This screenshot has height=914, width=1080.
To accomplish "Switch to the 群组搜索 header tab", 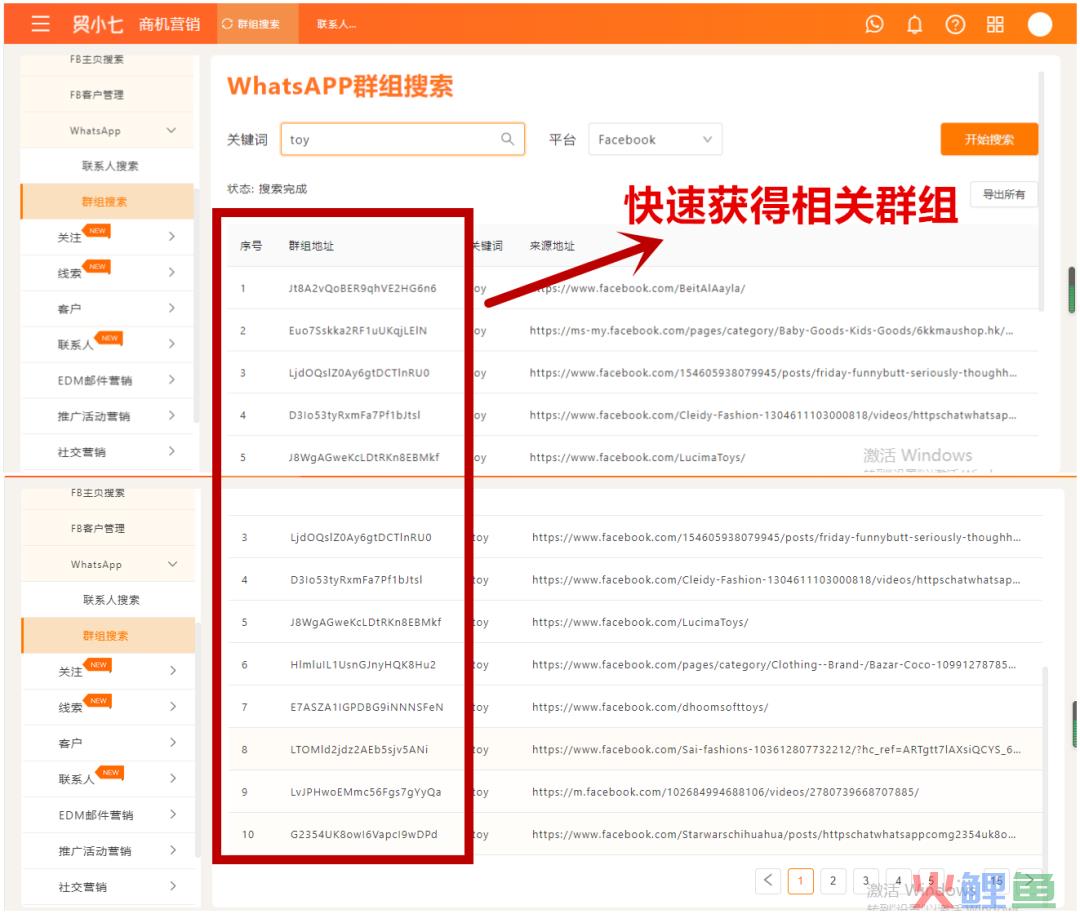I will (258, 24).
